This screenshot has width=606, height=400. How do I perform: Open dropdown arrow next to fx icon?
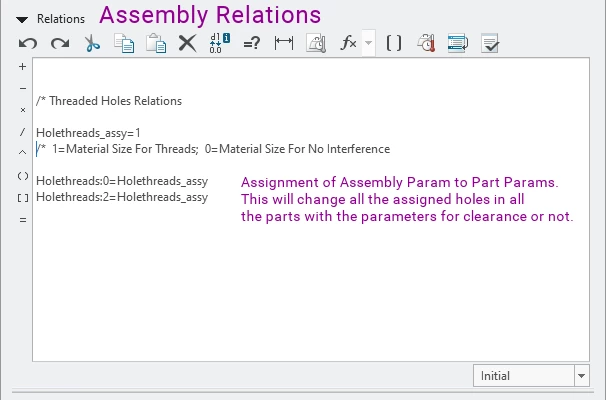[369, 43]
